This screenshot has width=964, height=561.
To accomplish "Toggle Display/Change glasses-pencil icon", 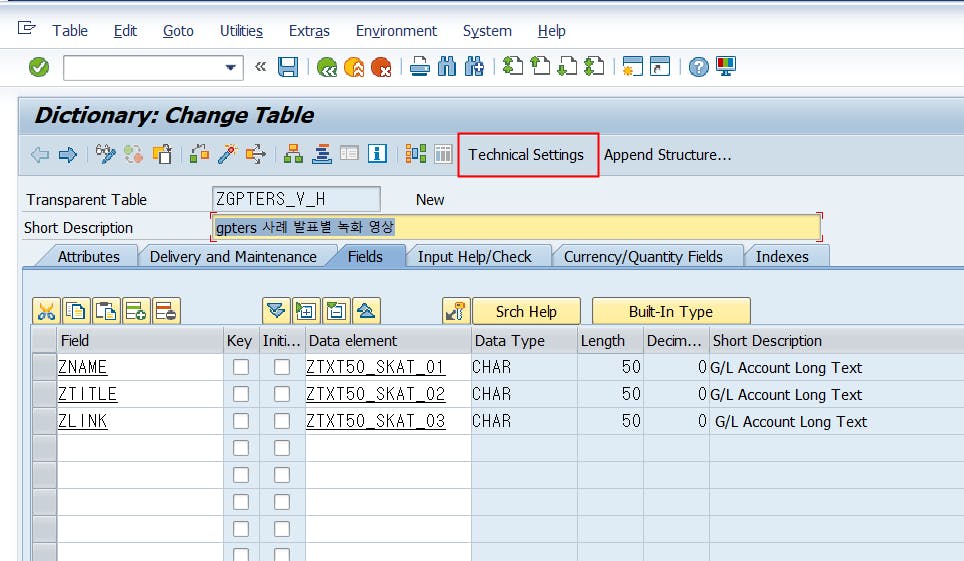I will coord(106,154).
